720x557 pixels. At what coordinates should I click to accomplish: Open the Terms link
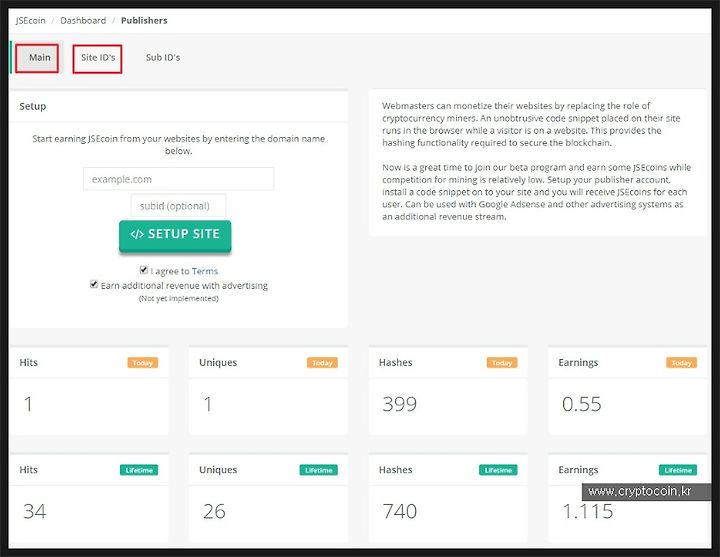pos(205,271)
